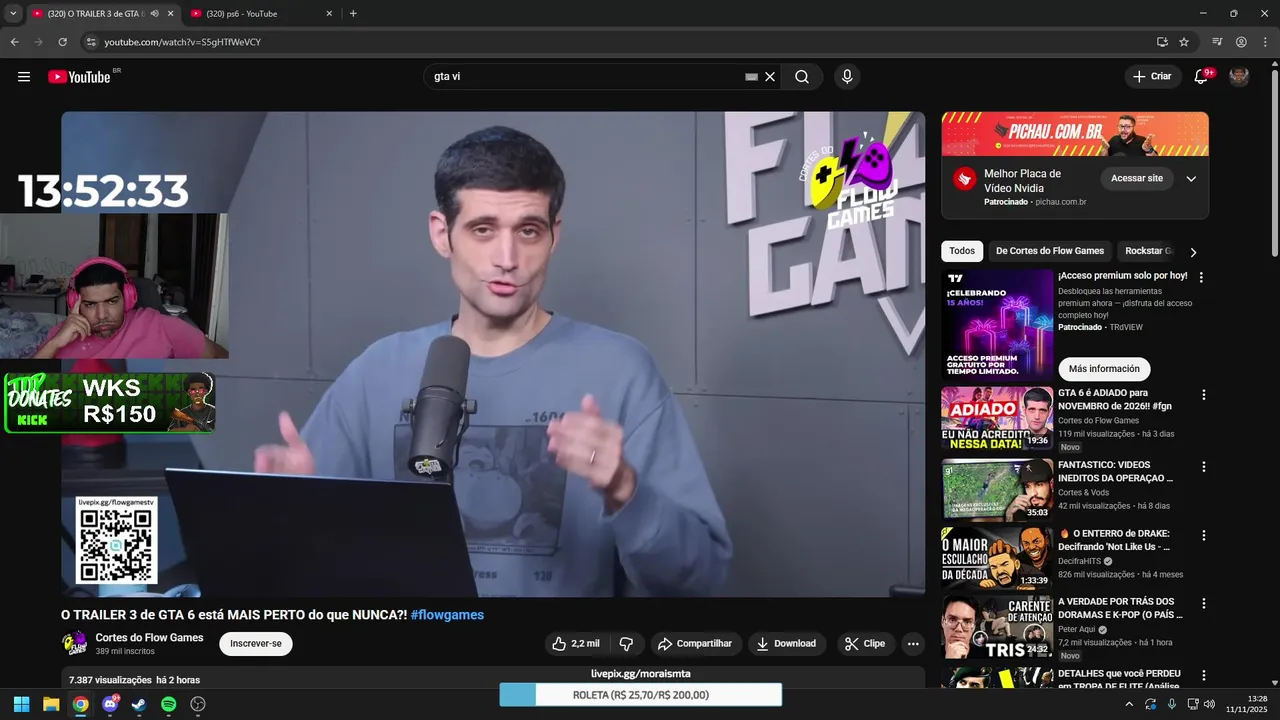View site information icon in address bar
The height and width of the screenshot is (720, 1280).
[91, 42]
